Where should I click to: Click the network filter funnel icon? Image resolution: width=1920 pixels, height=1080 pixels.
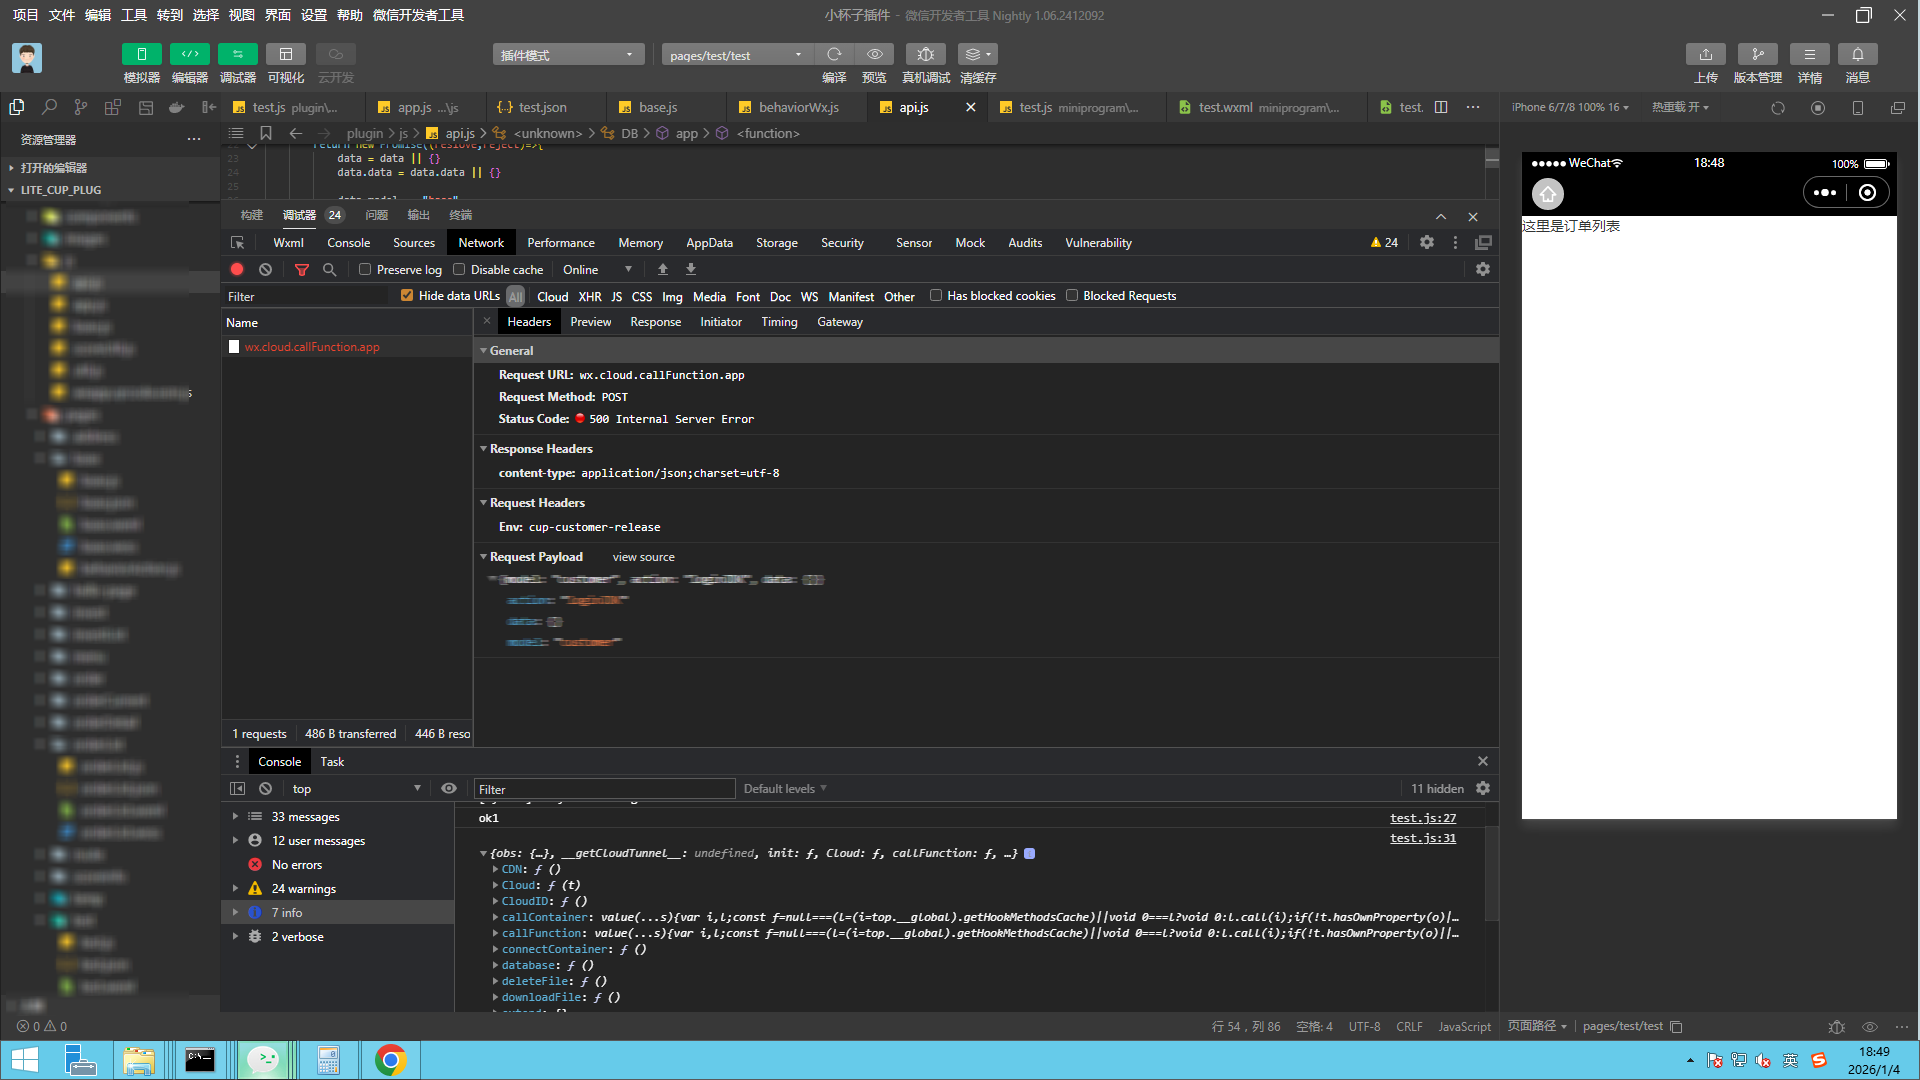(302, 270)
